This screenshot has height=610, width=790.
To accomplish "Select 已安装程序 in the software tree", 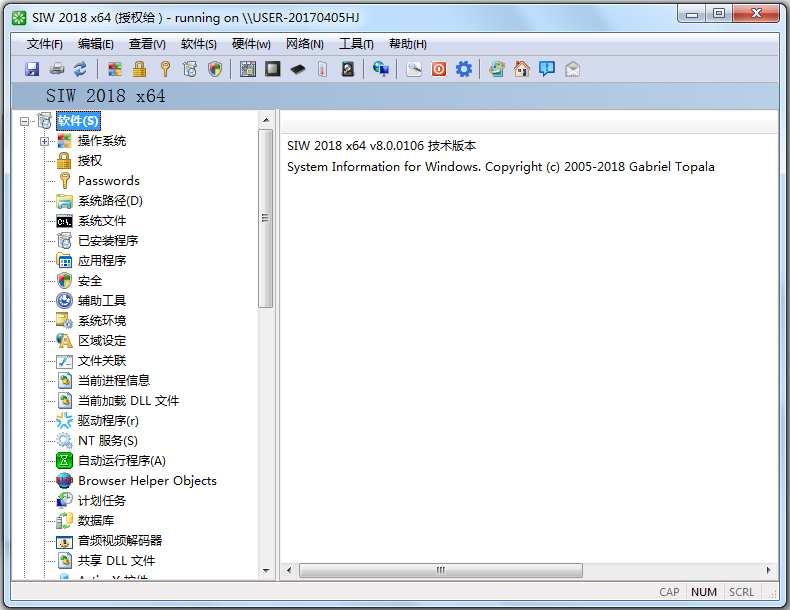I will pyautogui.click(x=108, y=241).
